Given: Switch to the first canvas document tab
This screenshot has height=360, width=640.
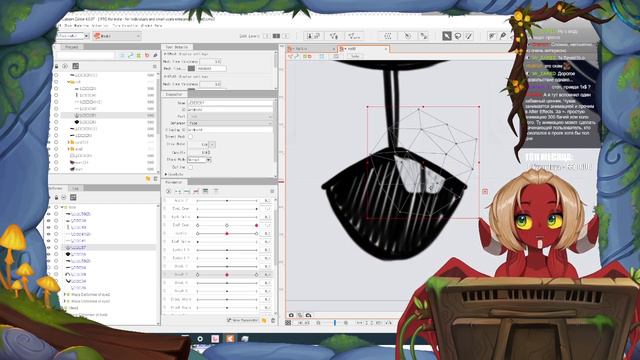Looking at the screenshot, I should point(310,49).
